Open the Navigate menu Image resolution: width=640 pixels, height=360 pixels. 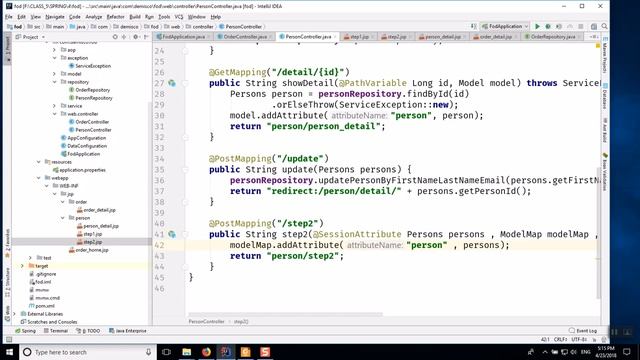click(x=55, y=17)
